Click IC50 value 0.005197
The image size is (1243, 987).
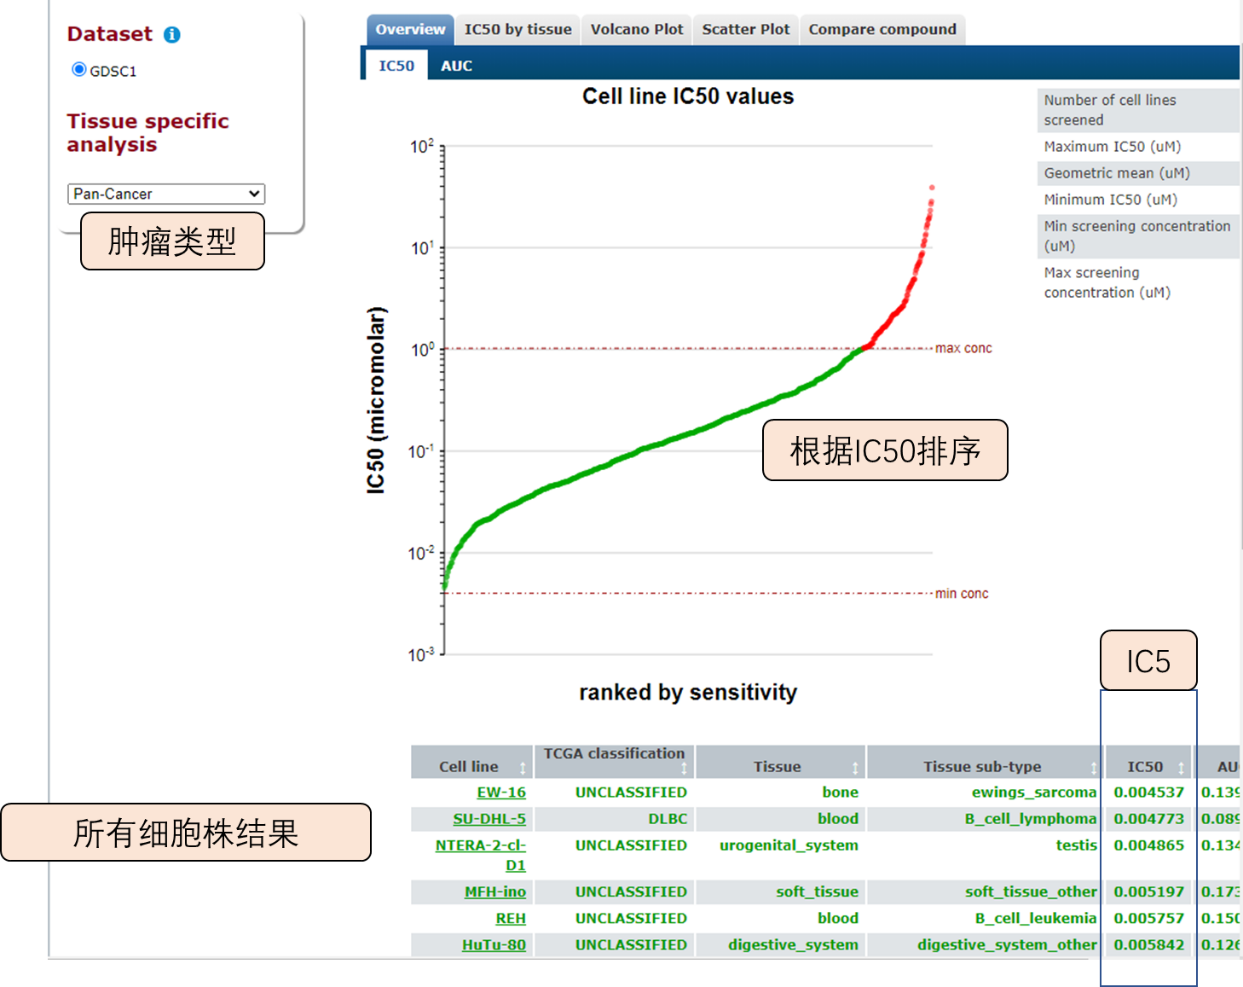point(1148,891)
